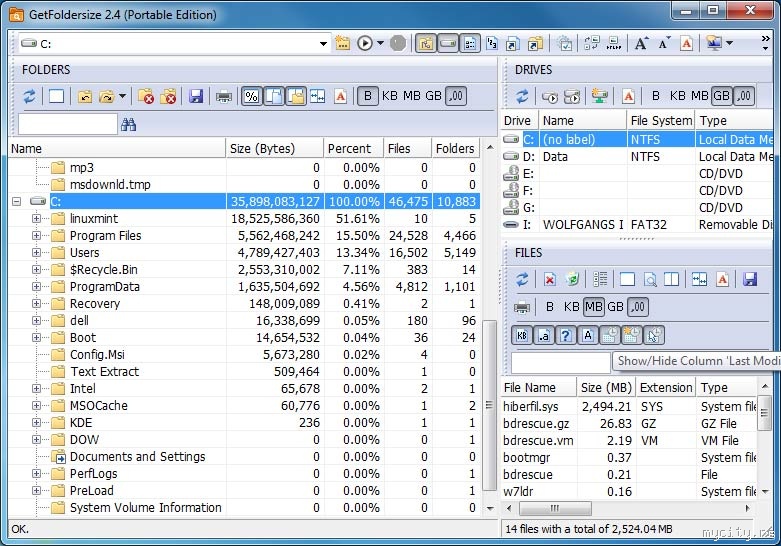Switch FILES size unit to KB
Screen dimensions: 781x546
tap(571, 307)
